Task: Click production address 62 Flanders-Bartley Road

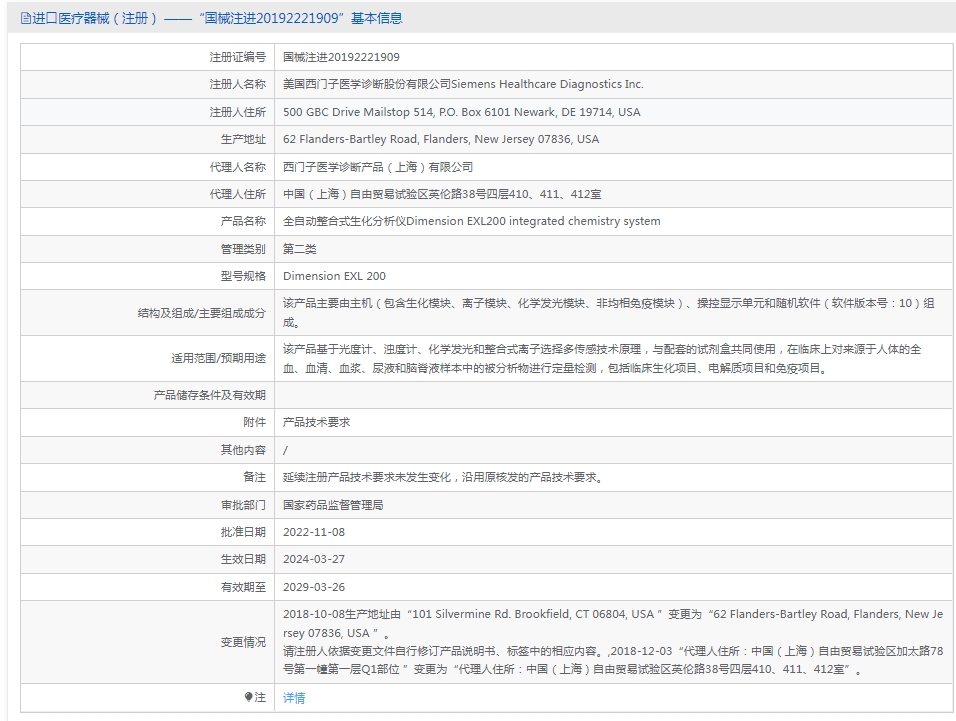Action: 441,139
